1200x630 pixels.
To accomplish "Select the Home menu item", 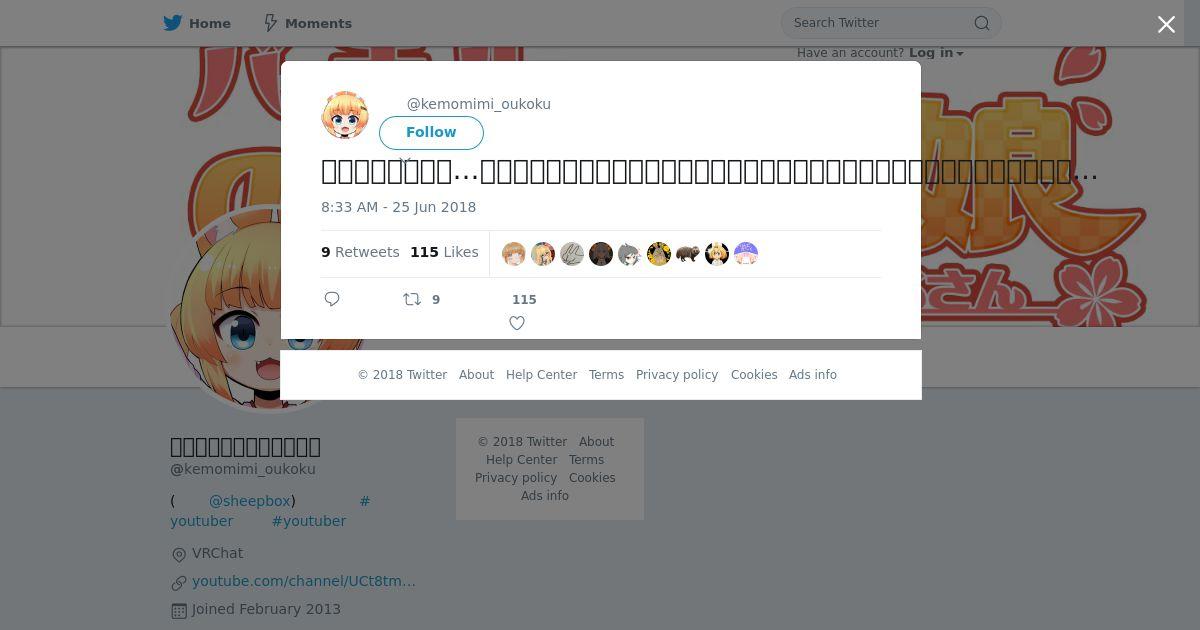I will 197,23.
